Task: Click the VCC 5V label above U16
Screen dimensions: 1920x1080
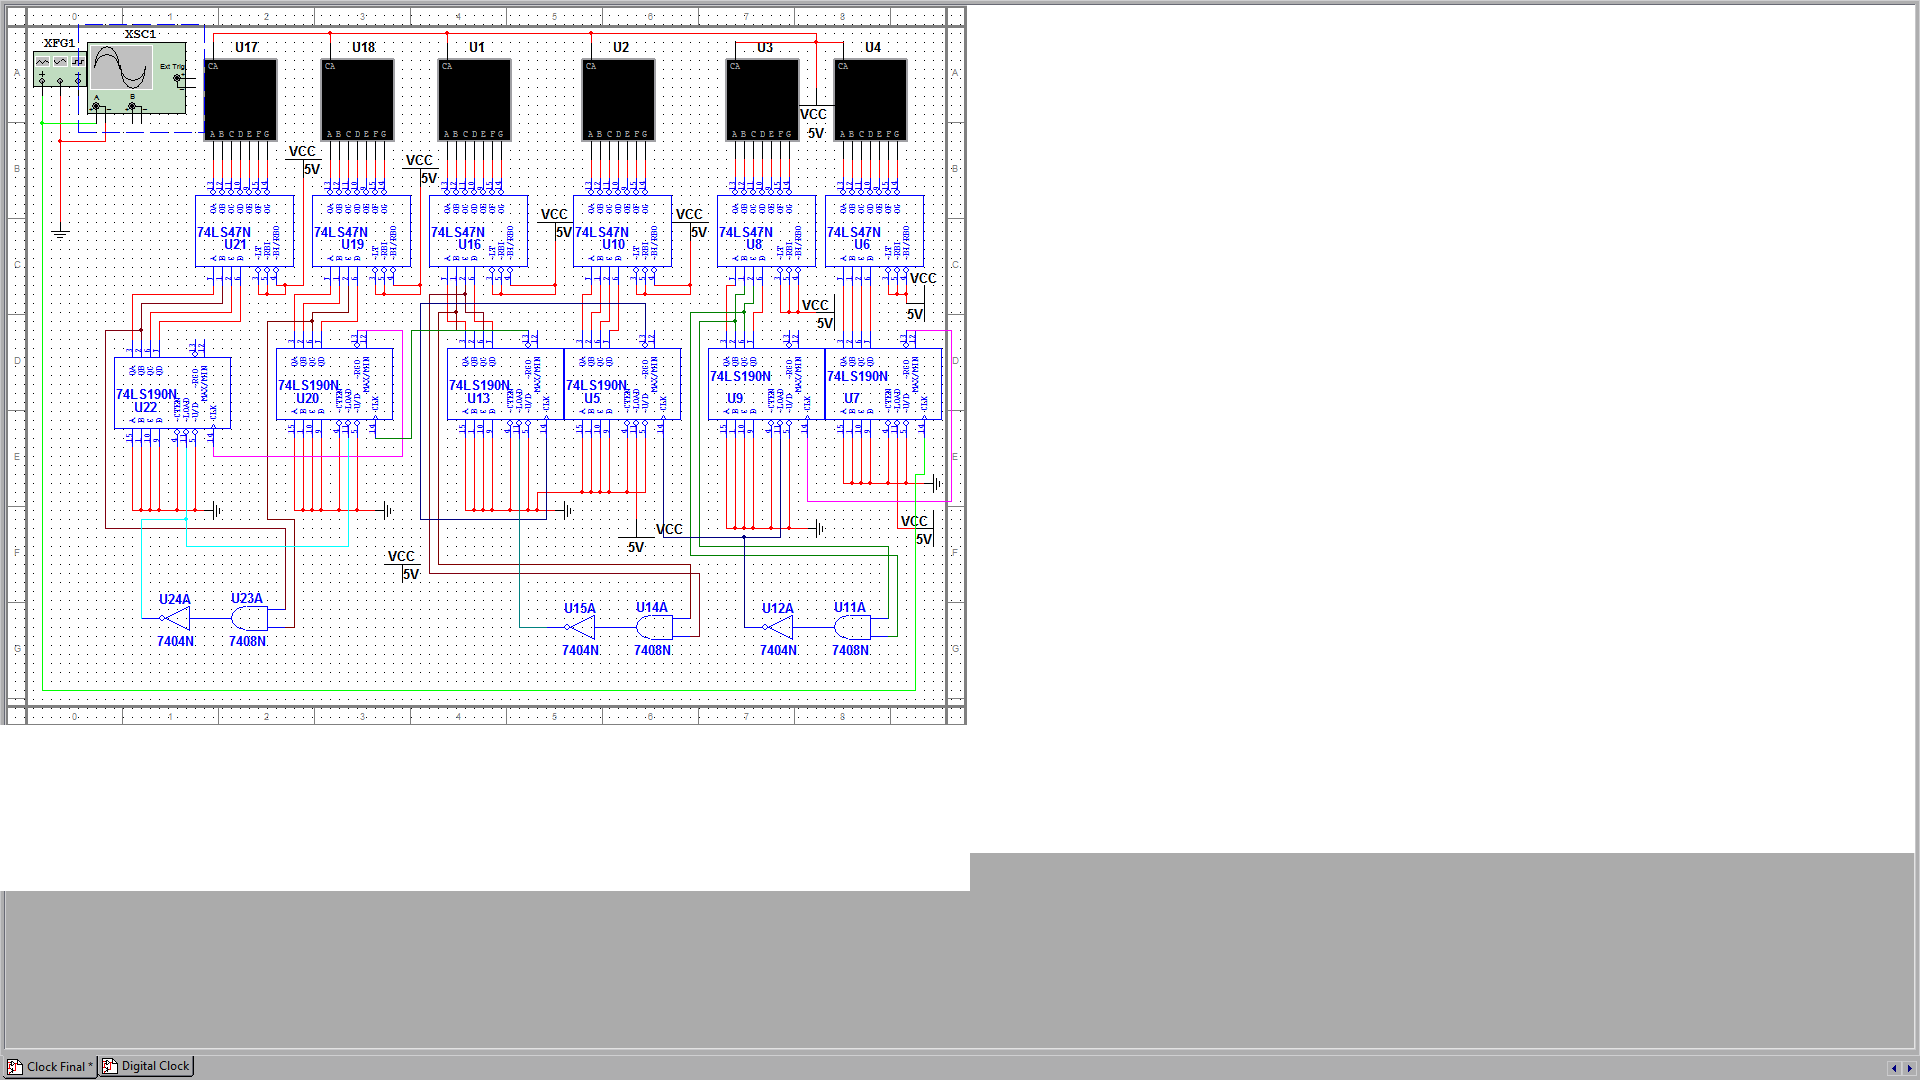Action: [x=421, y=169]
